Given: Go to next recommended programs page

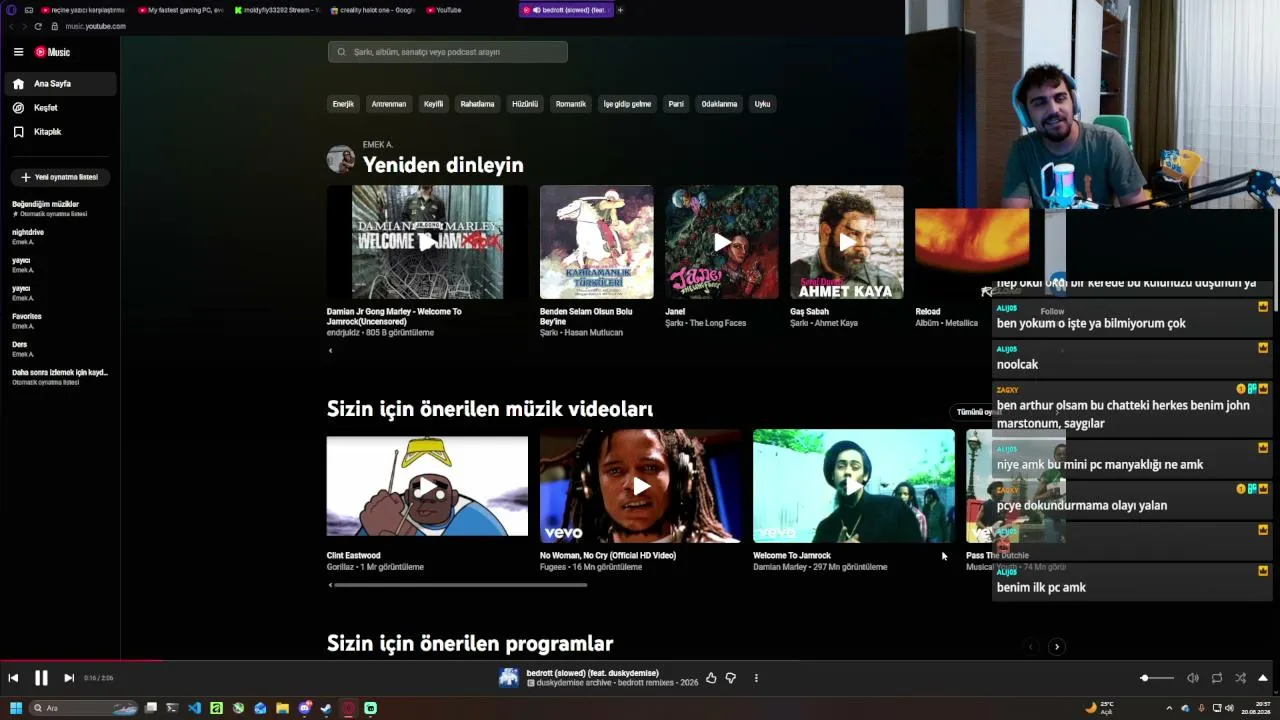Looking at the screenshot, I should point(1057,647).
